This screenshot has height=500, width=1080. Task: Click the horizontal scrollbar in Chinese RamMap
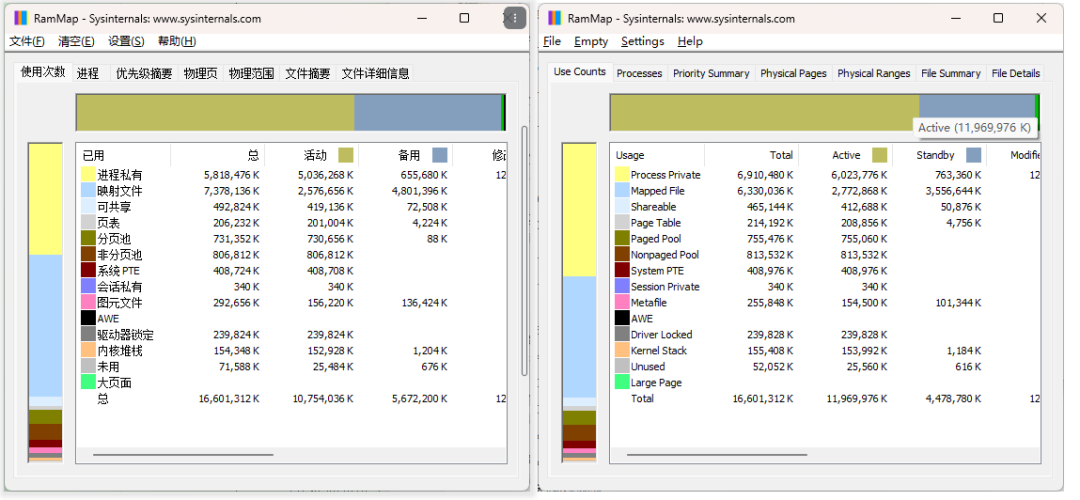click(183, 455)
